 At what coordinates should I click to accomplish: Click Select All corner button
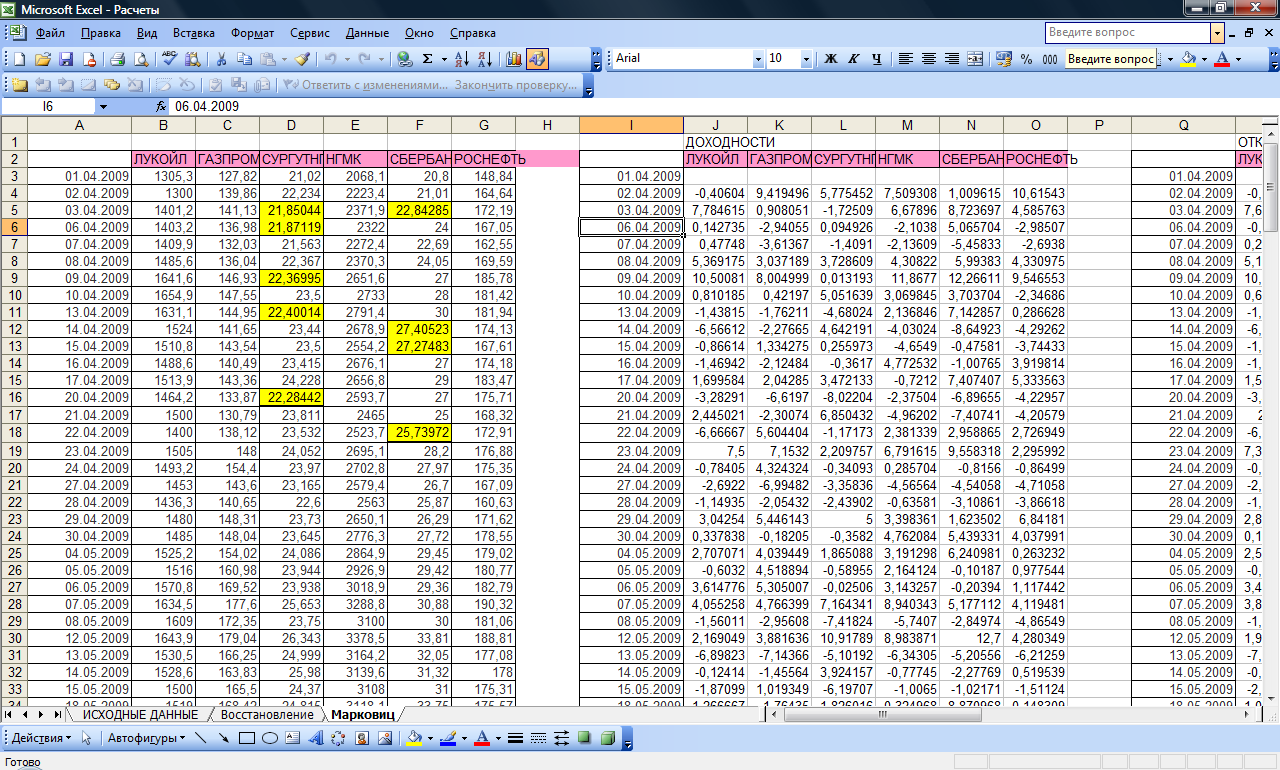coord(14,125)
